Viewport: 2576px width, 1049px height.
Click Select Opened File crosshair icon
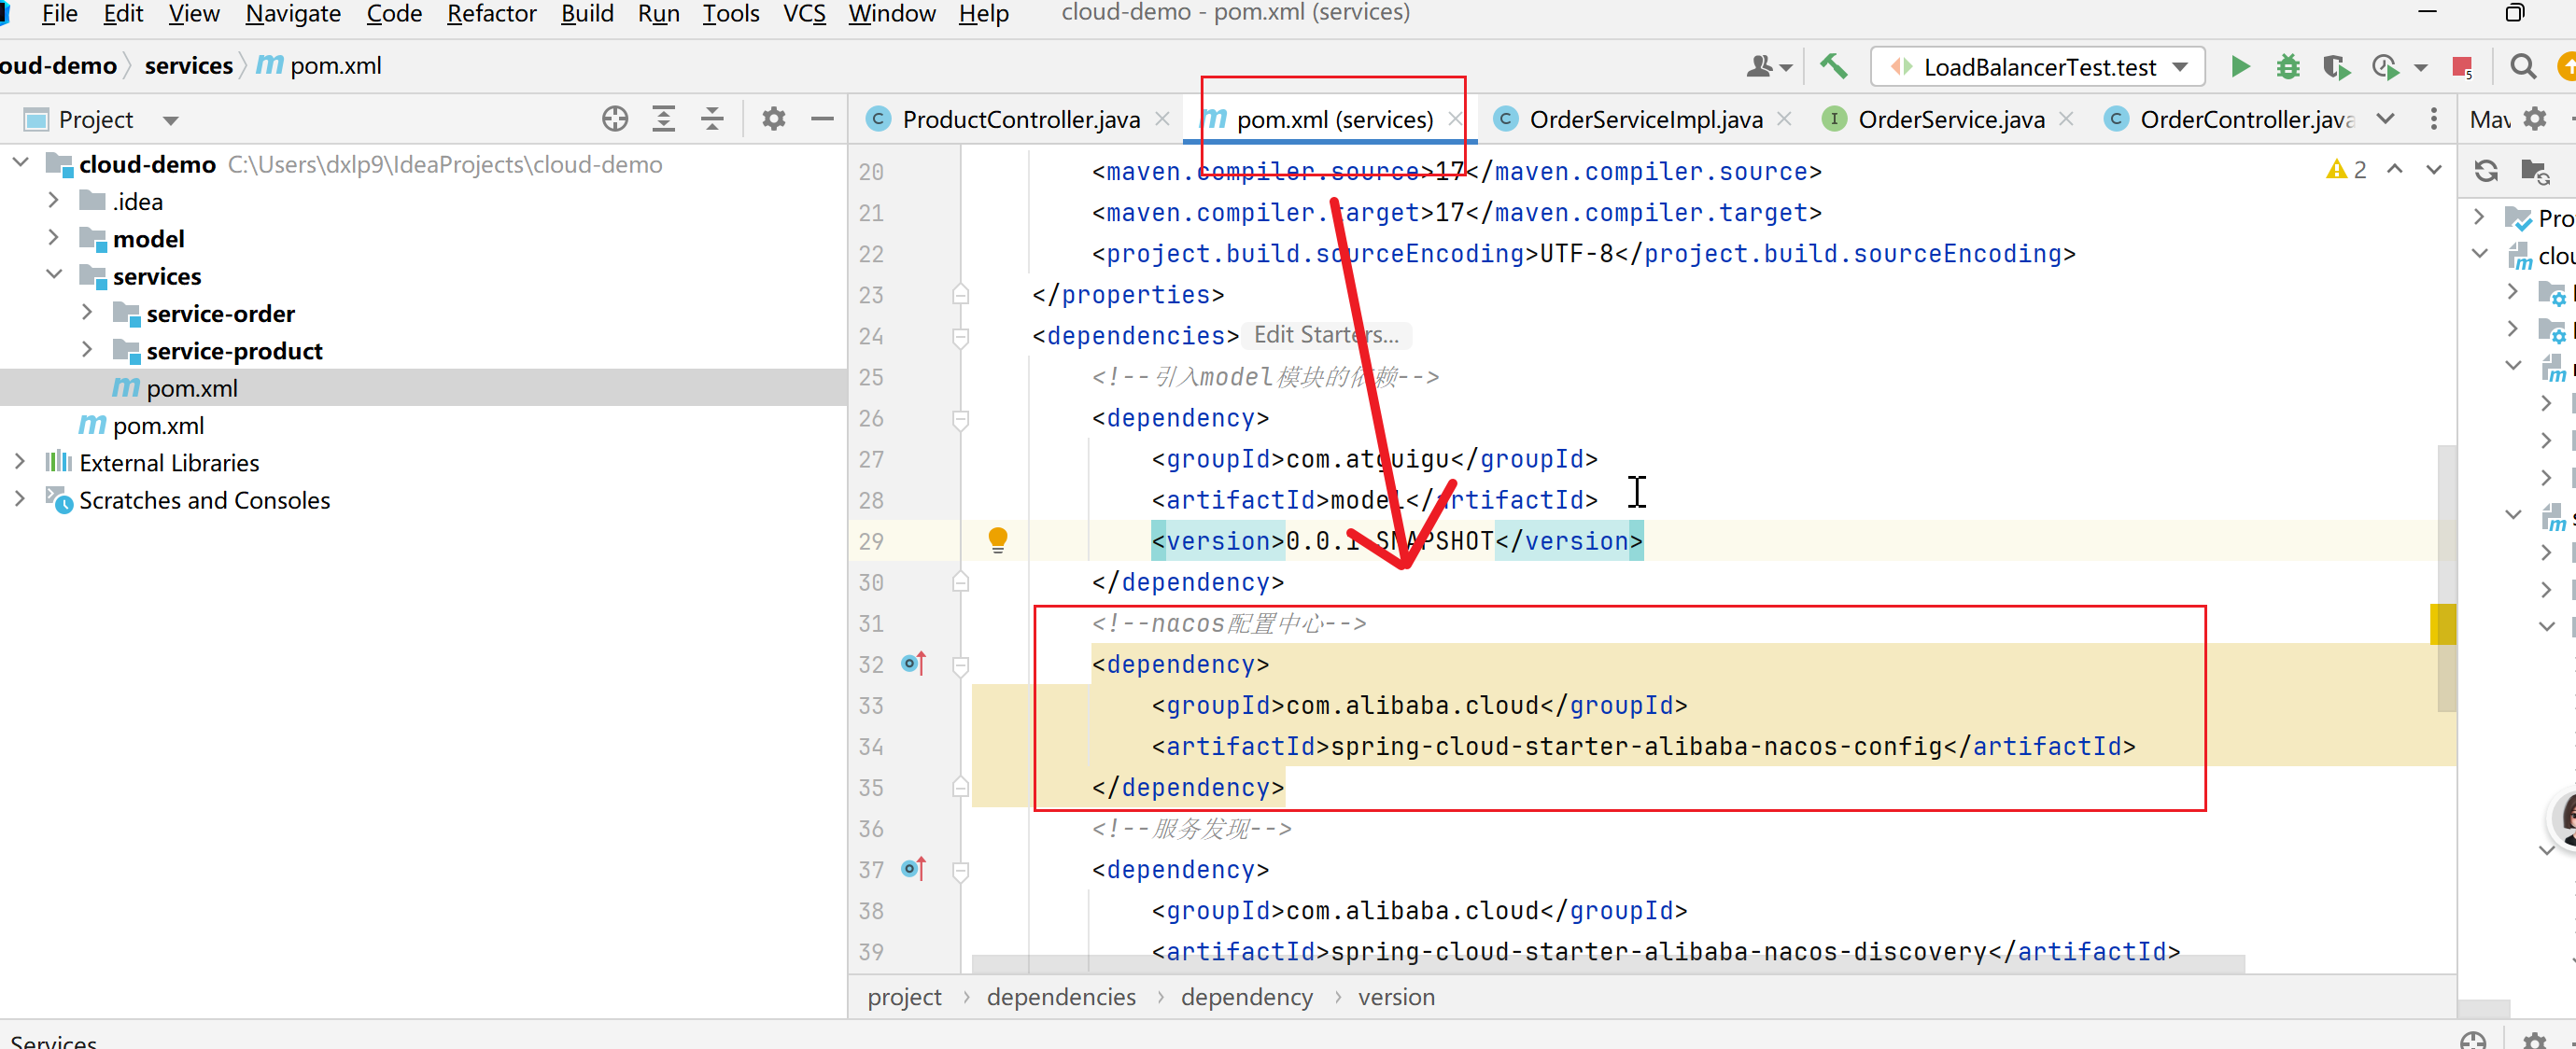click(615, 119)
